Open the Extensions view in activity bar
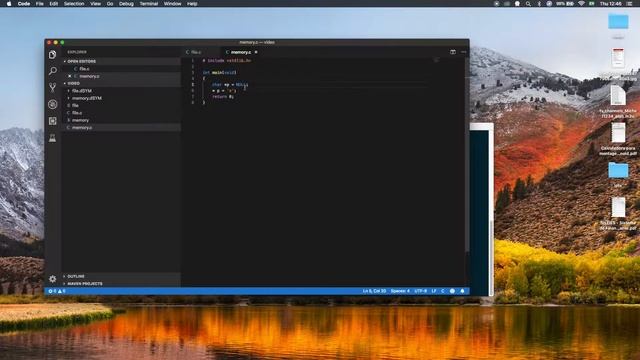 (53, 121)
